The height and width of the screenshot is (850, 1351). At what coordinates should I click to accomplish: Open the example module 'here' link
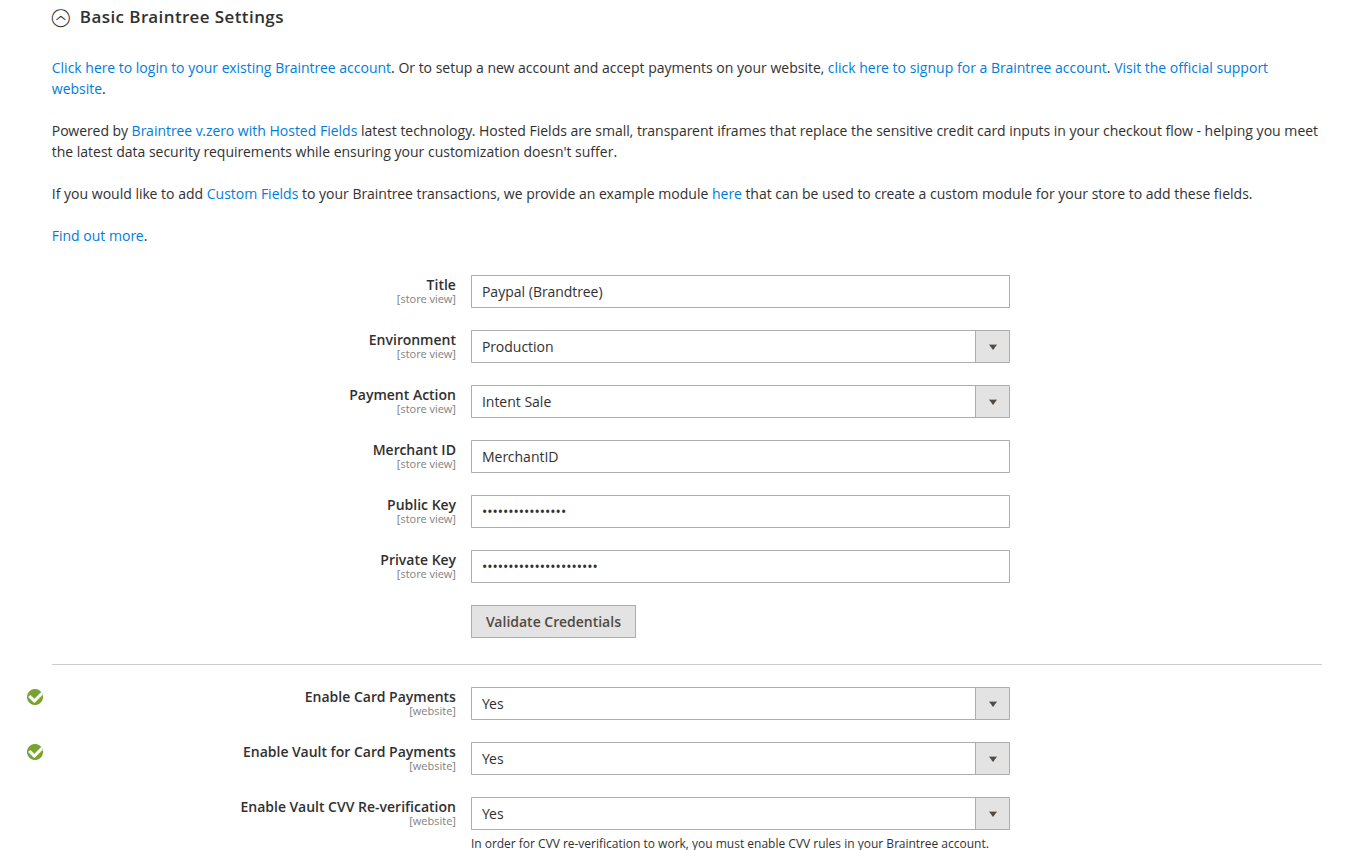[x=726, y=194]
